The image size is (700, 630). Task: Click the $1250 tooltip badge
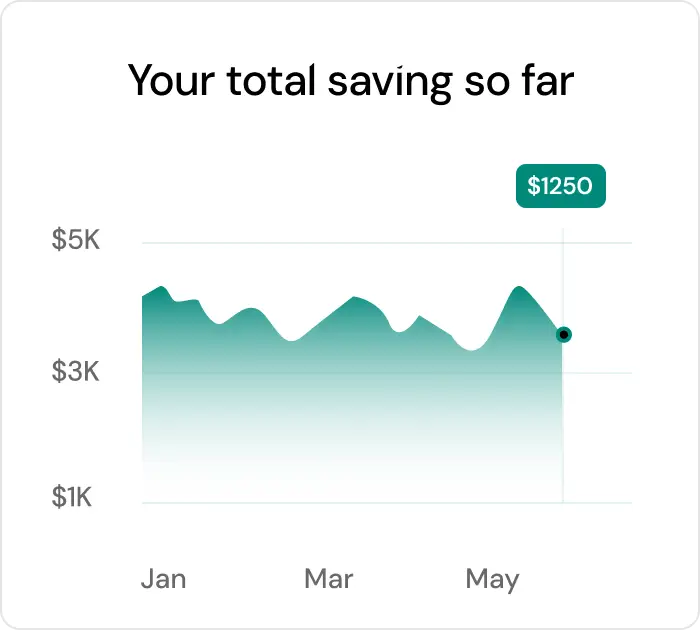pos(560,186)
